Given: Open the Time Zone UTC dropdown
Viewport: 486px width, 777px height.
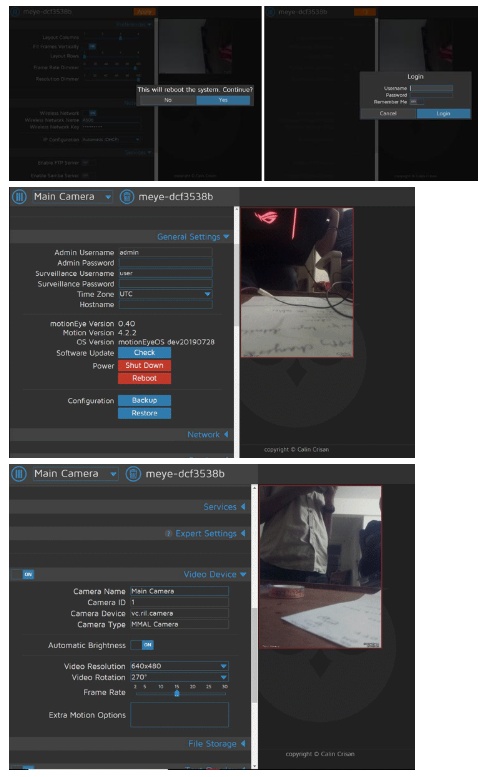Looking at the screenshot, I should [165, 294].
